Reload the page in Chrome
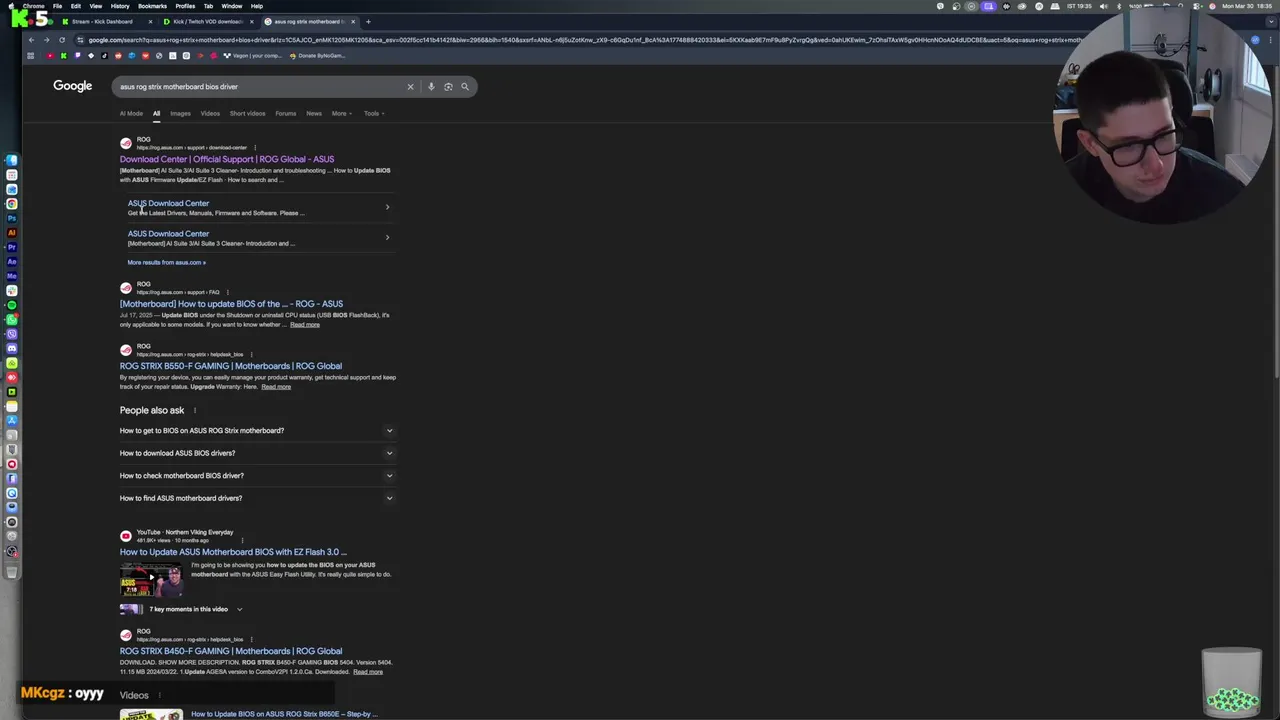This screenshot has height=720, width=1280. coord(62,40)
